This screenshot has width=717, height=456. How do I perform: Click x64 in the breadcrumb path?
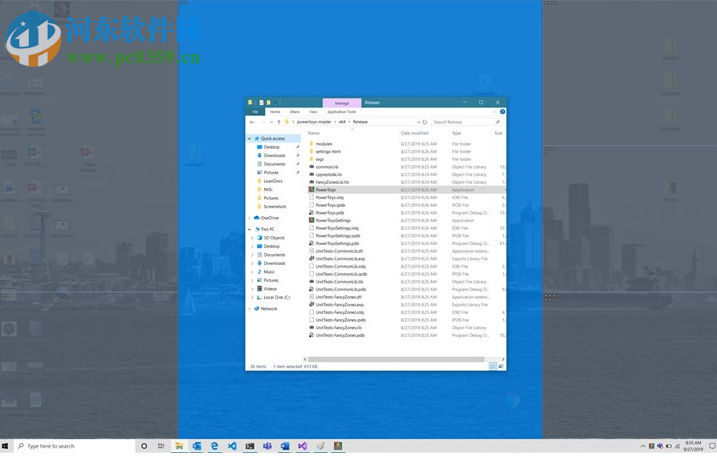[x=342, y=122]
